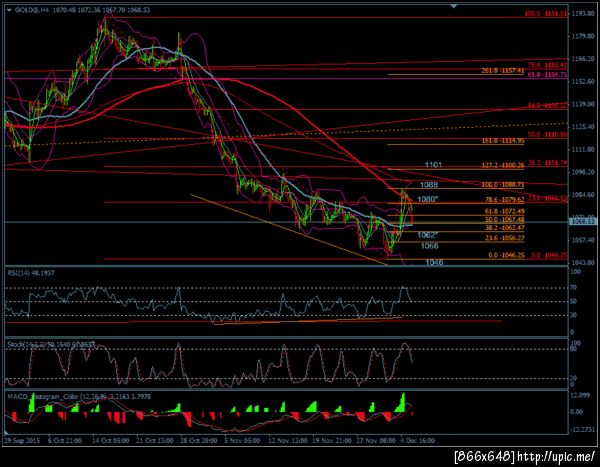Click the 27 Nov 08:00 time axis label
Image resolution: width=600 pixels, height=467 pixels.
(376, 441)
